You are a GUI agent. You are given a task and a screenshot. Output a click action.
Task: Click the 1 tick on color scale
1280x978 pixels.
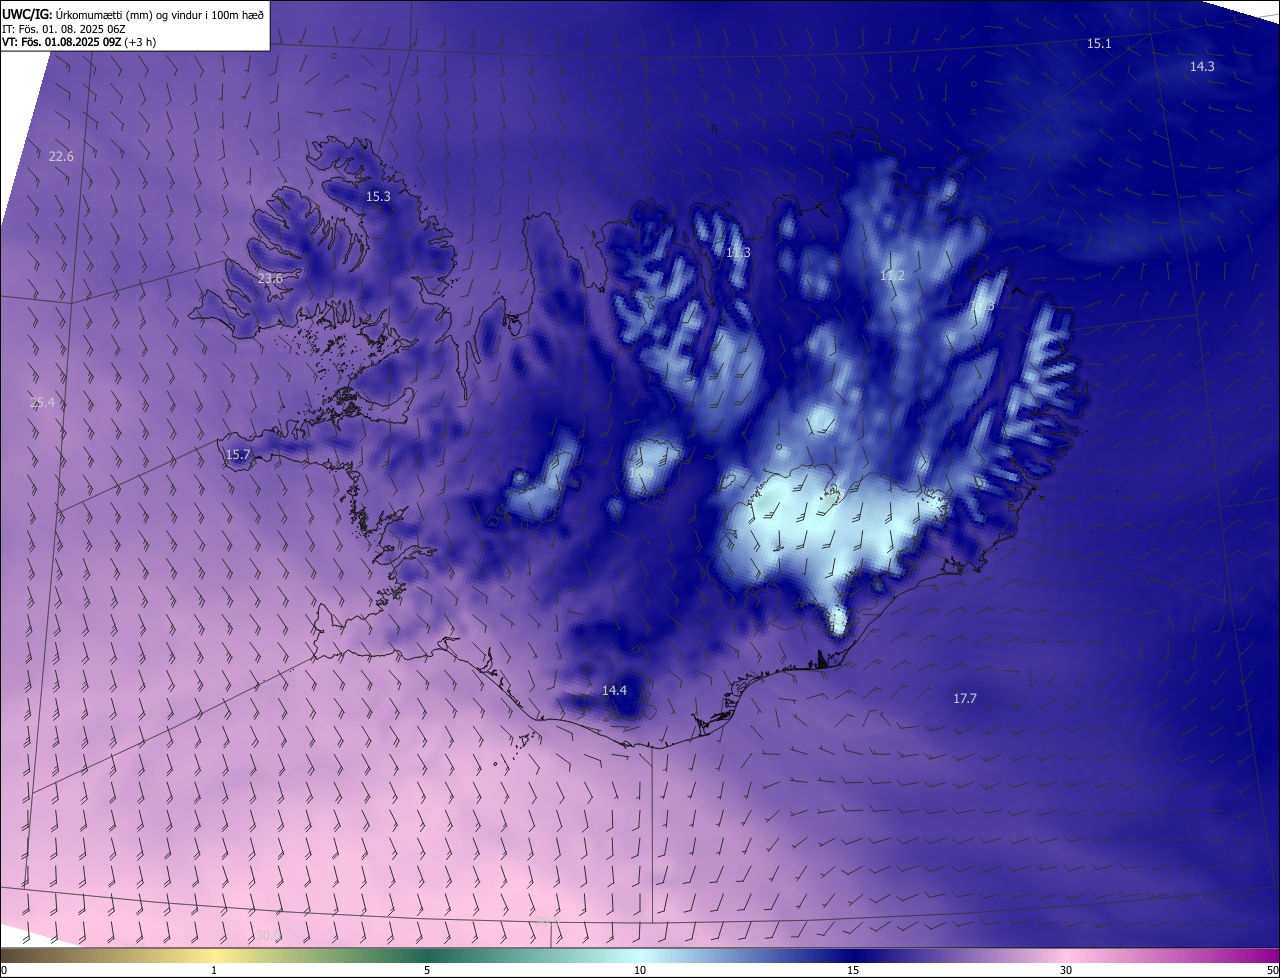click(x=214, y=970)
